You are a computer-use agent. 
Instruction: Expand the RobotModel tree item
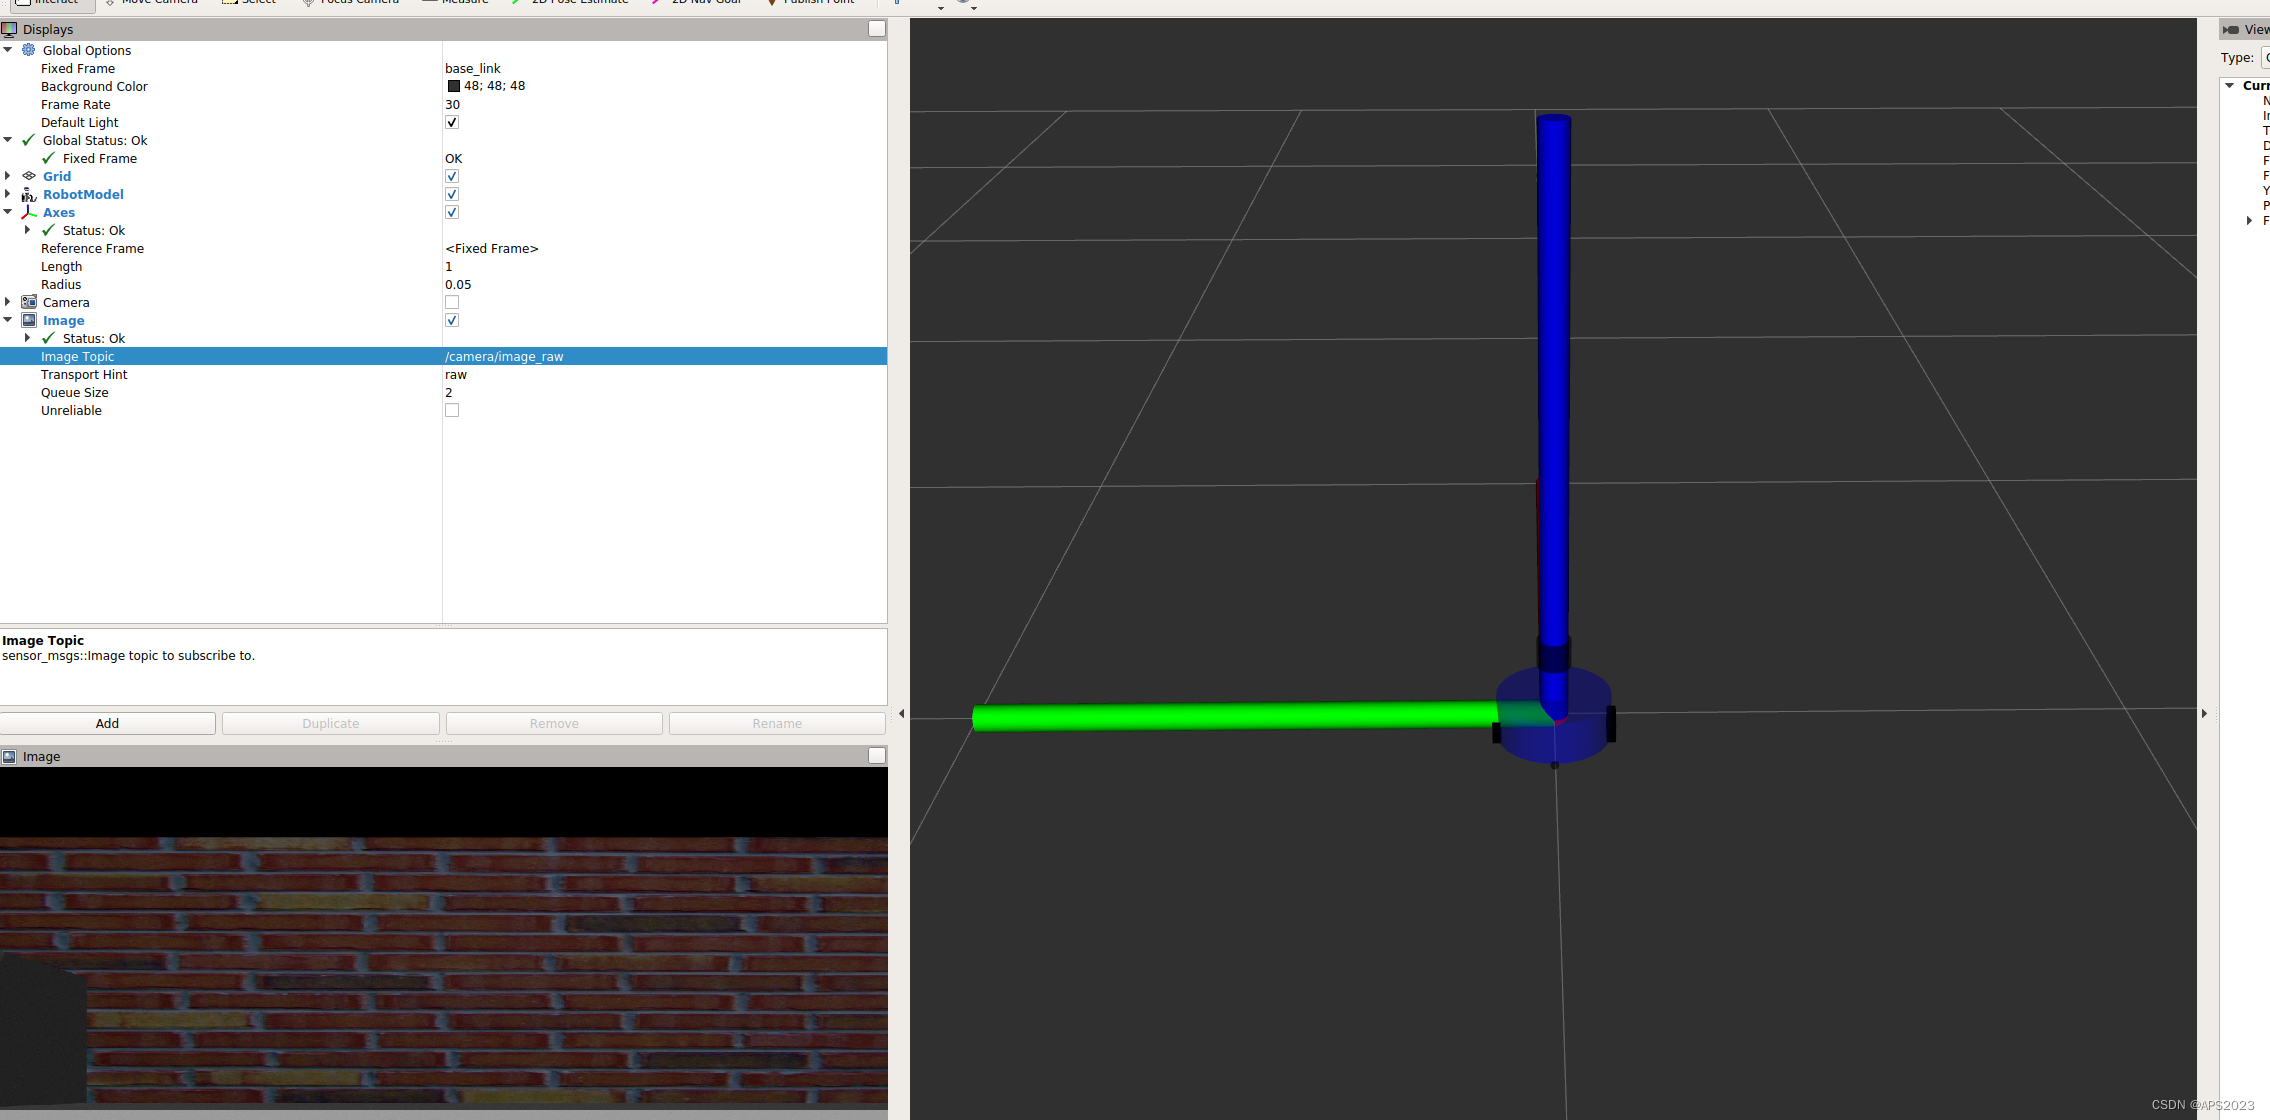(x=8, y=194)
